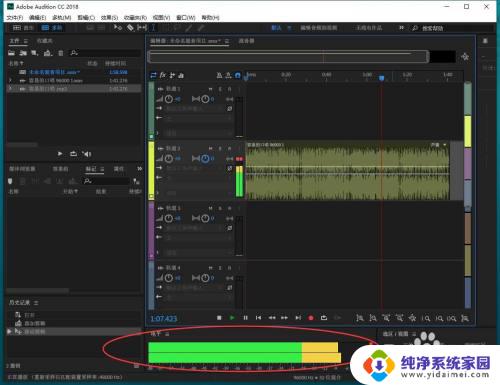
Task: Switch to Multitrack editor view
Action: [x=52, y=28]
